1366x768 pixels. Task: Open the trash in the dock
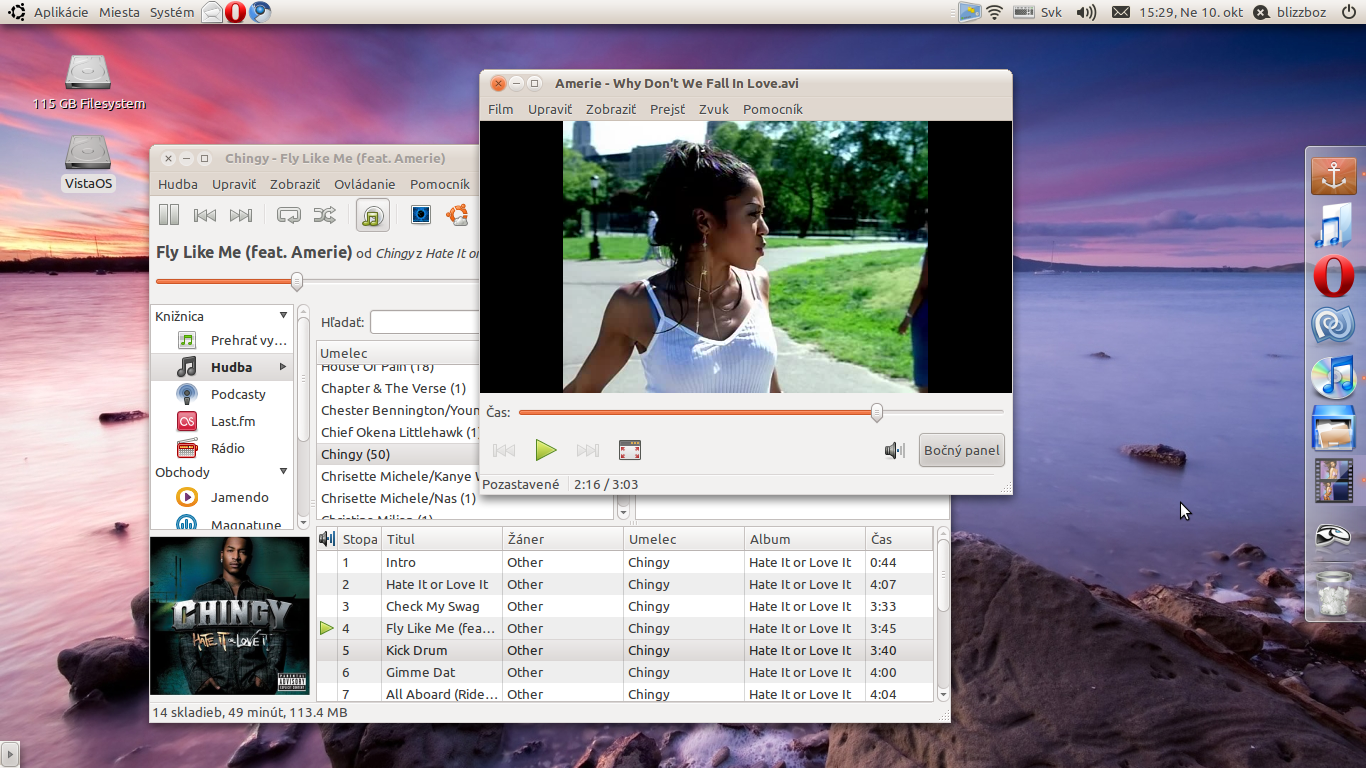[1334, 593]
